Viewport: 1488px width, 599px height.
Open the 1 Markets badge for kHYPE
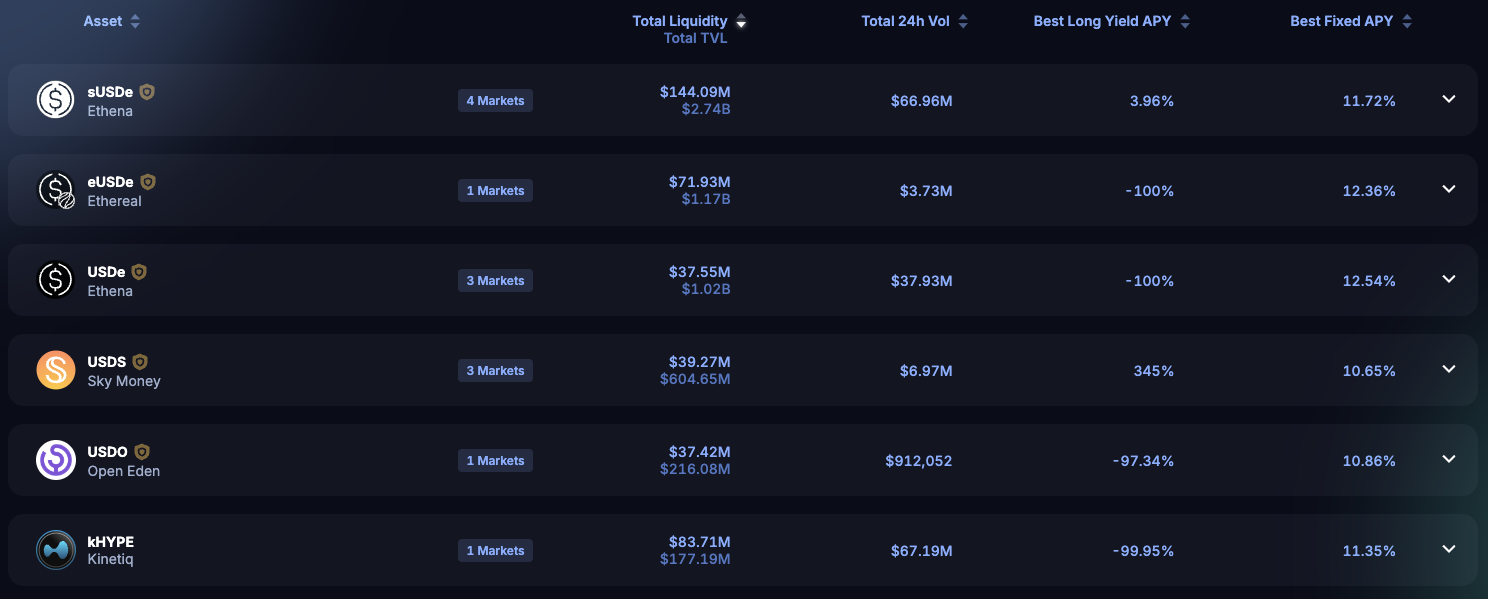pyautogui.click(x=495, y=551)
